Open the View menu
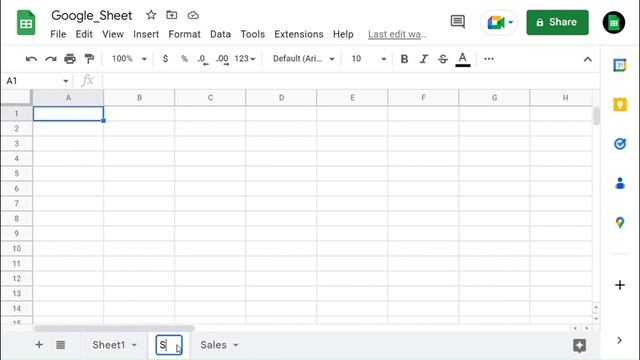 point(113,34)
